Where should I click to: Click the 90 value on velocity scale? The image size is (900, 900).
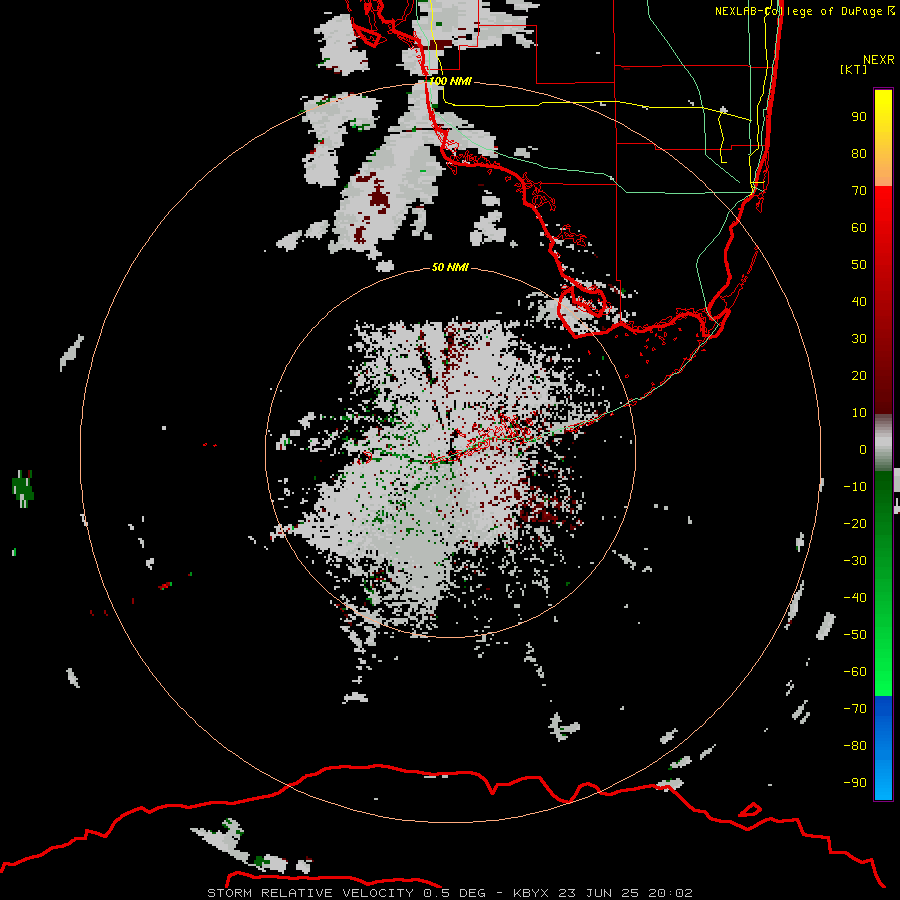coord(859,117)
